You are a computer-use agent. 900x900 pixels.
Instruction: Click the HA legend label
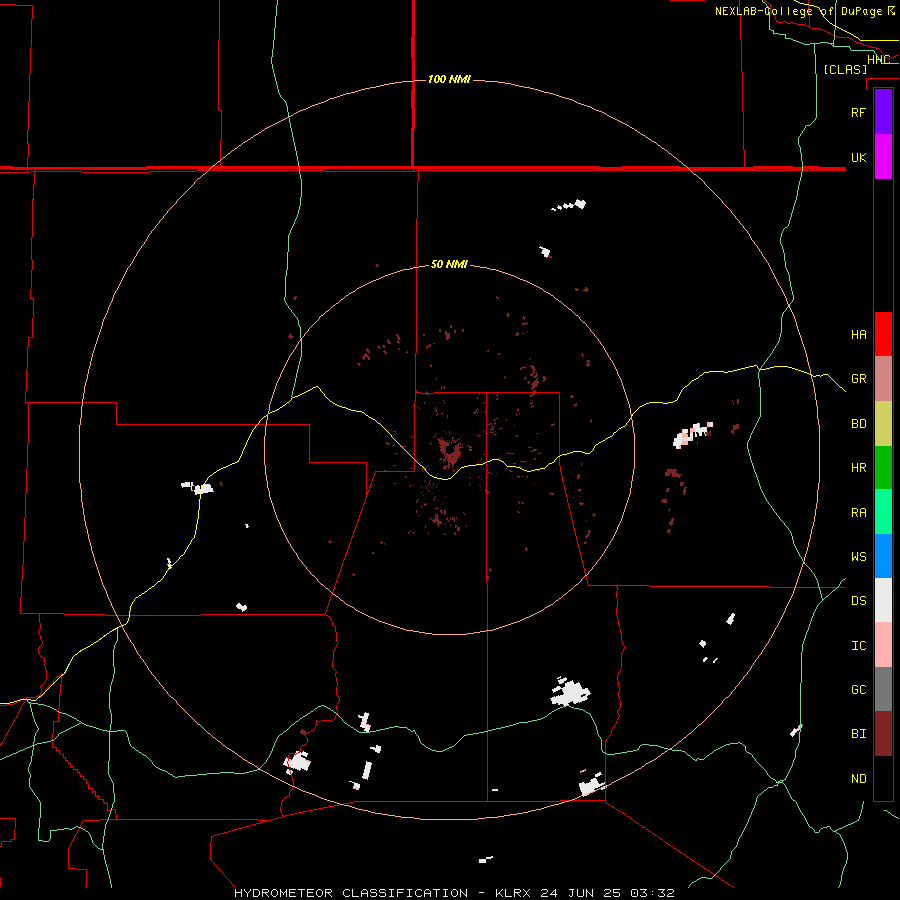coord(858,334)
